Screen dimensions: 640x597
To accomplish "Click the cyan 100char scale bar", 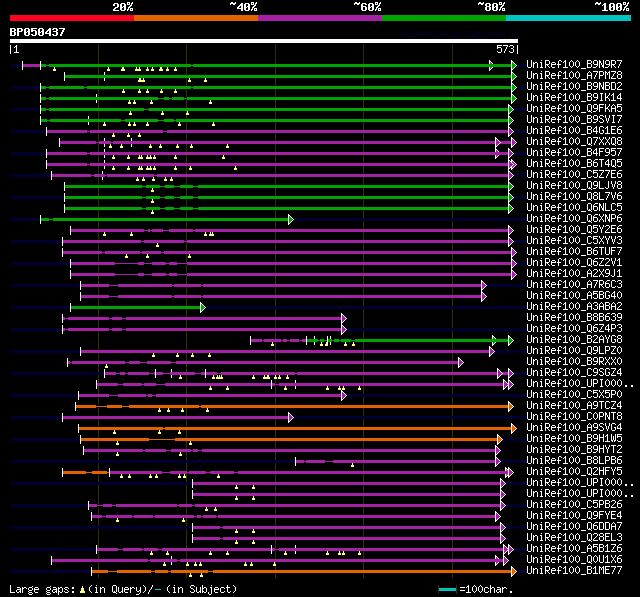I will [447, 589].
